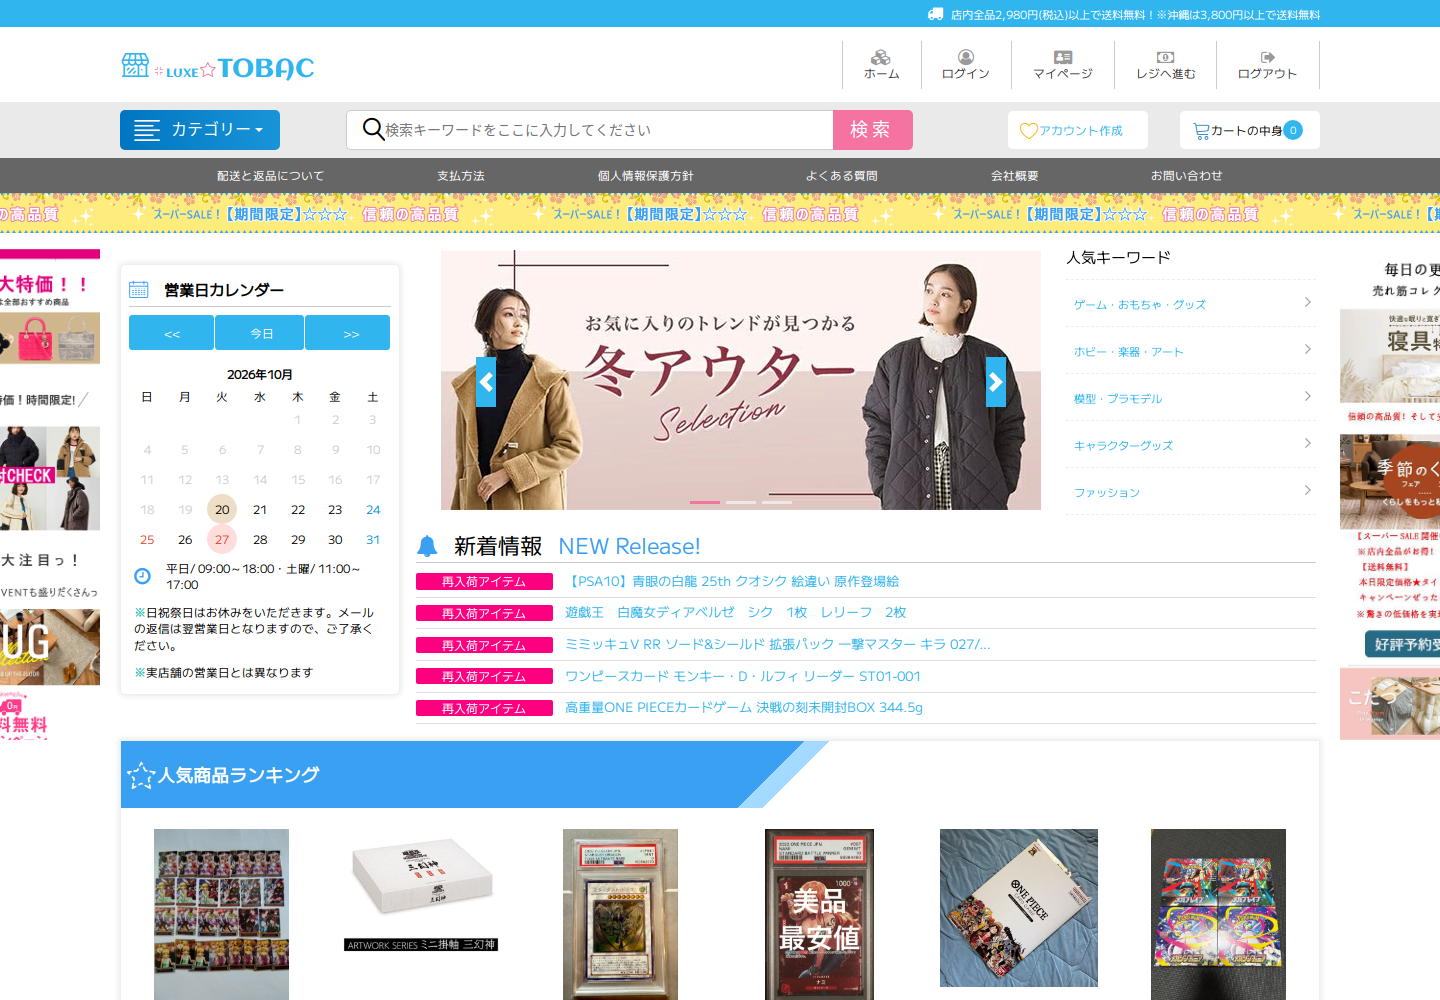Image resolution: width=1440 pixels, height=1000 pixels.
Task: Expand ホビー・楽器・アート keyword
Action: pyautogui.click(x=1191, y=350)
